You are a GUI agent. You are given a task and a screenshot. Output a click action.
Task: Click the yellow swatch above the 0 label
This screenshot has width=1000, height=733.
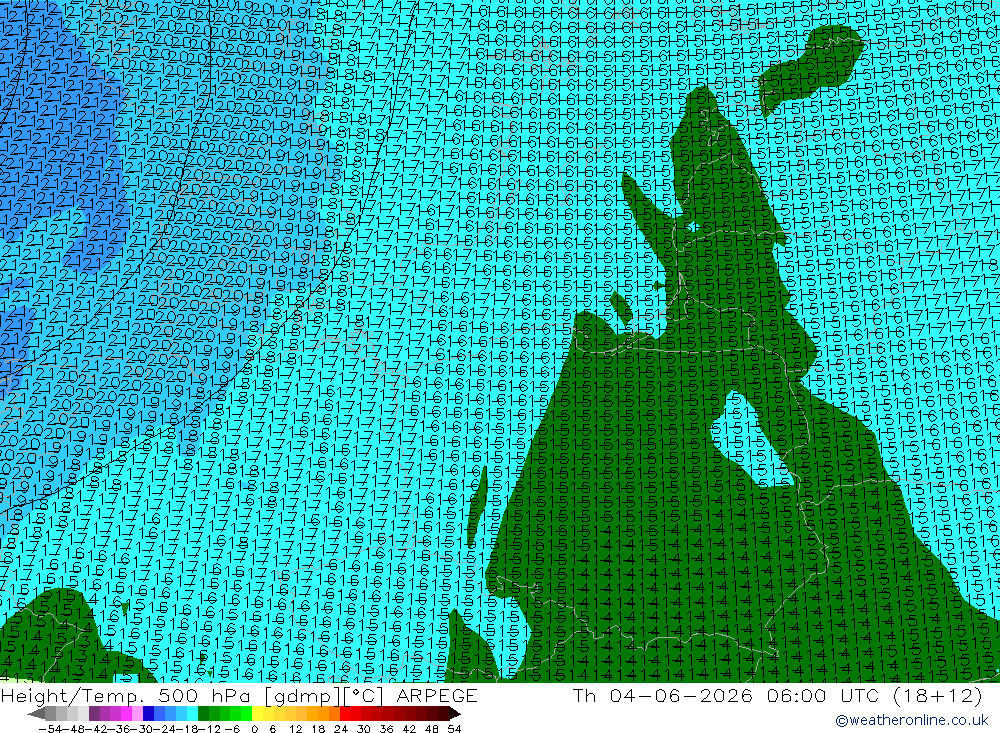pyautogui.click(x=258, y=714)
